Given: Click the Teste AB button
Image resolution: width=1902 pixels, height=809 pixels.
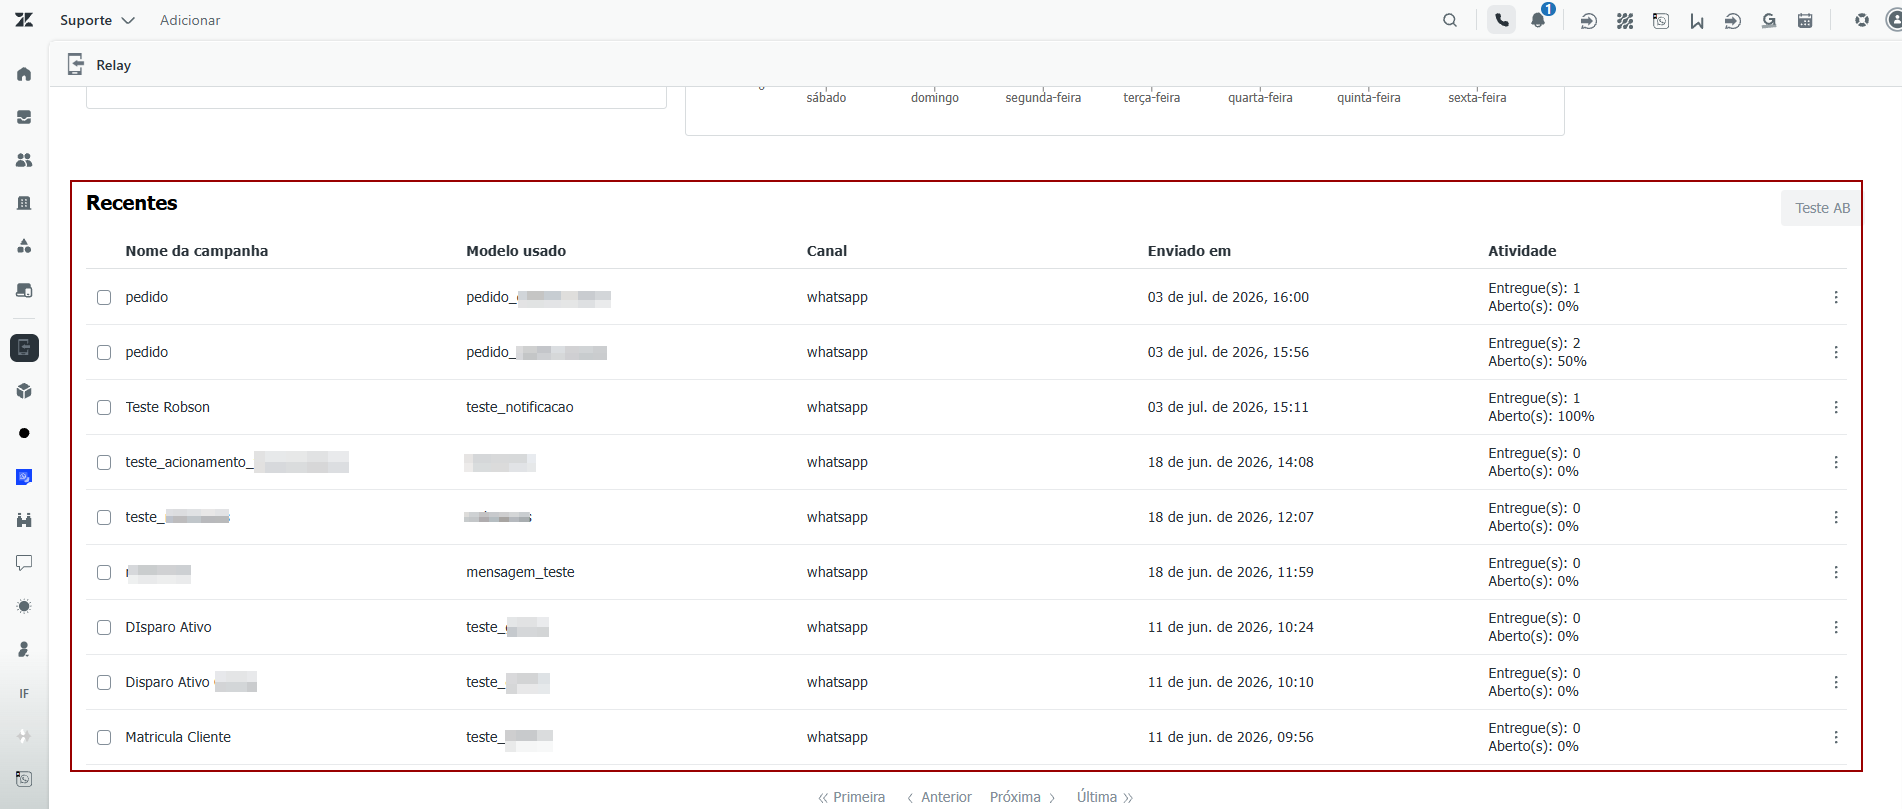Looking at the screenshot, I should tap(1822, 208).
